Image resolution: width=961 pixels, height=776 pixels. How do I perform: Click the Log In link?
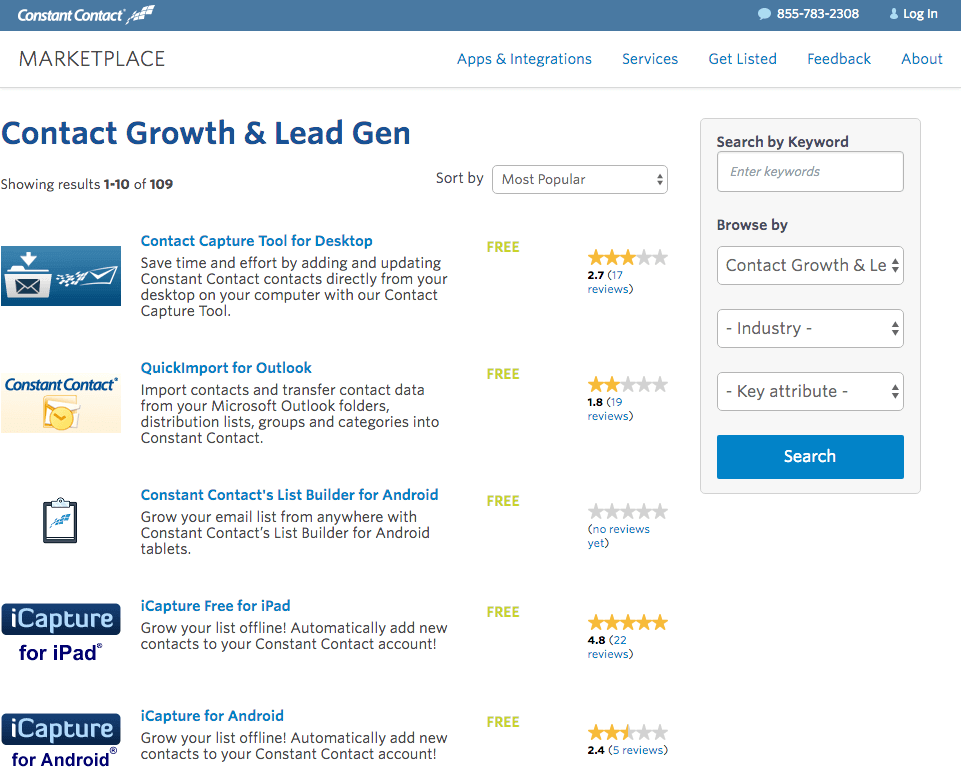click(x=920, y=14)
